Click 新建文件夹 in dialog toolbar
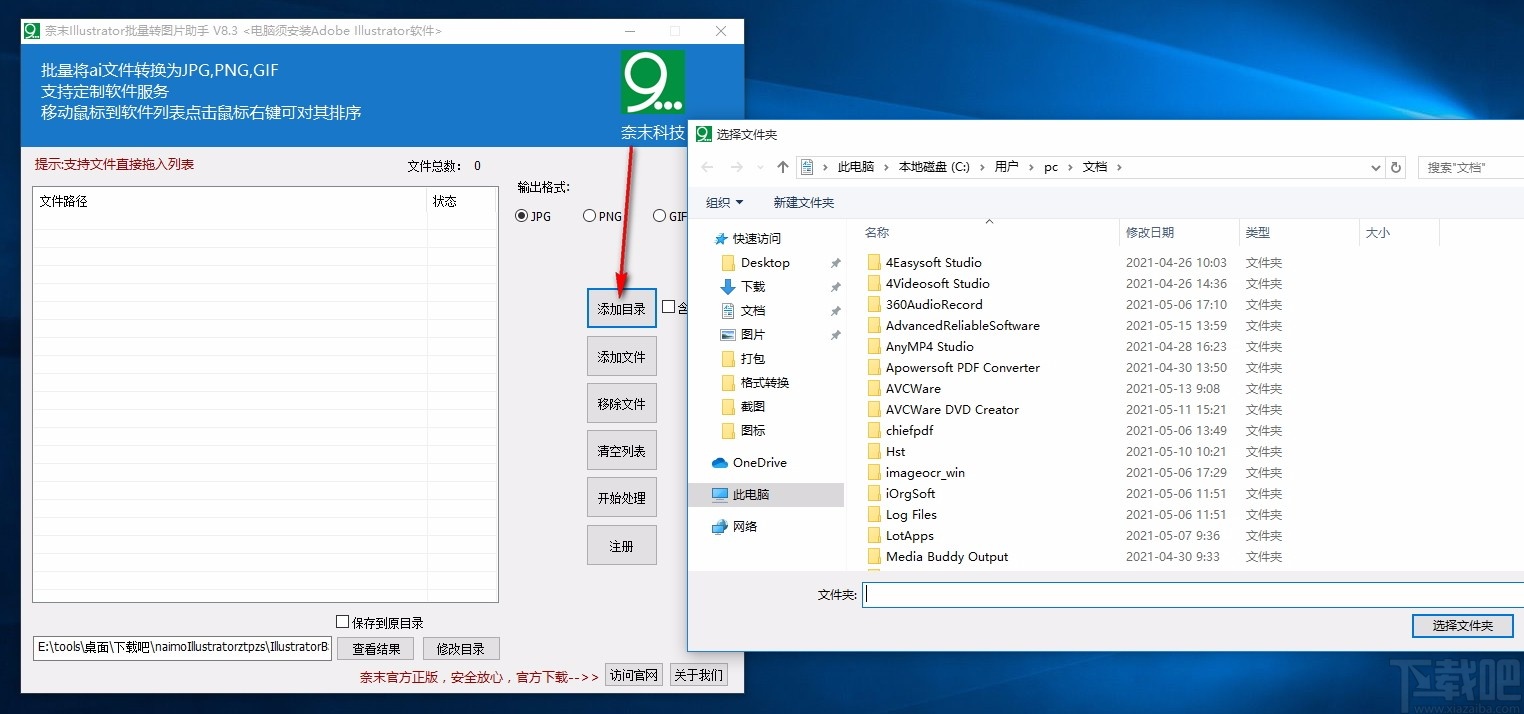 pos(803,203)
